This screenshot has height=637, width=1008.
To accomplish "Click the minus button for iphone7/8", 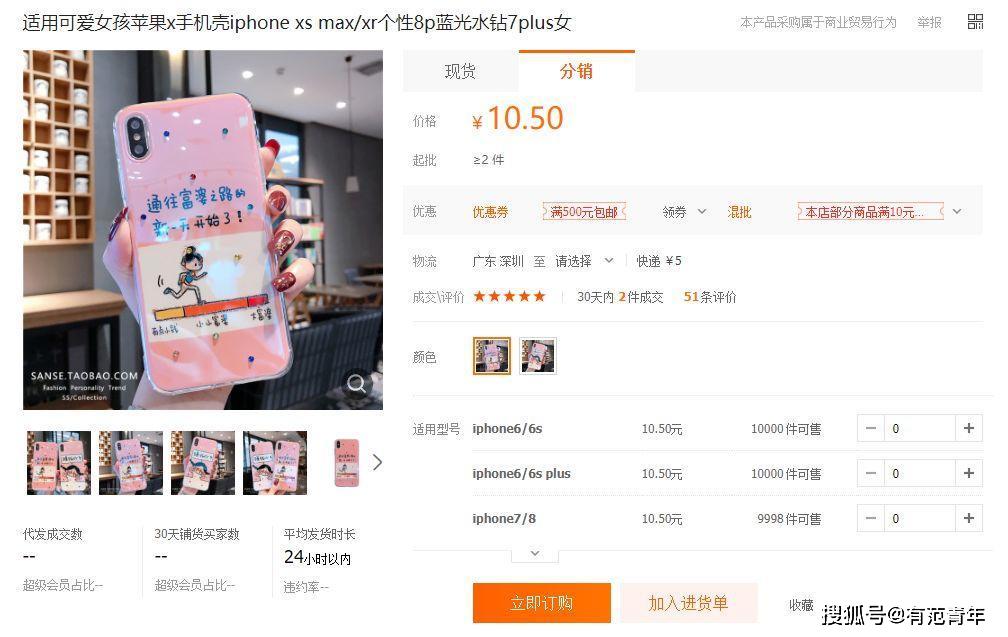I will [871, 518].
